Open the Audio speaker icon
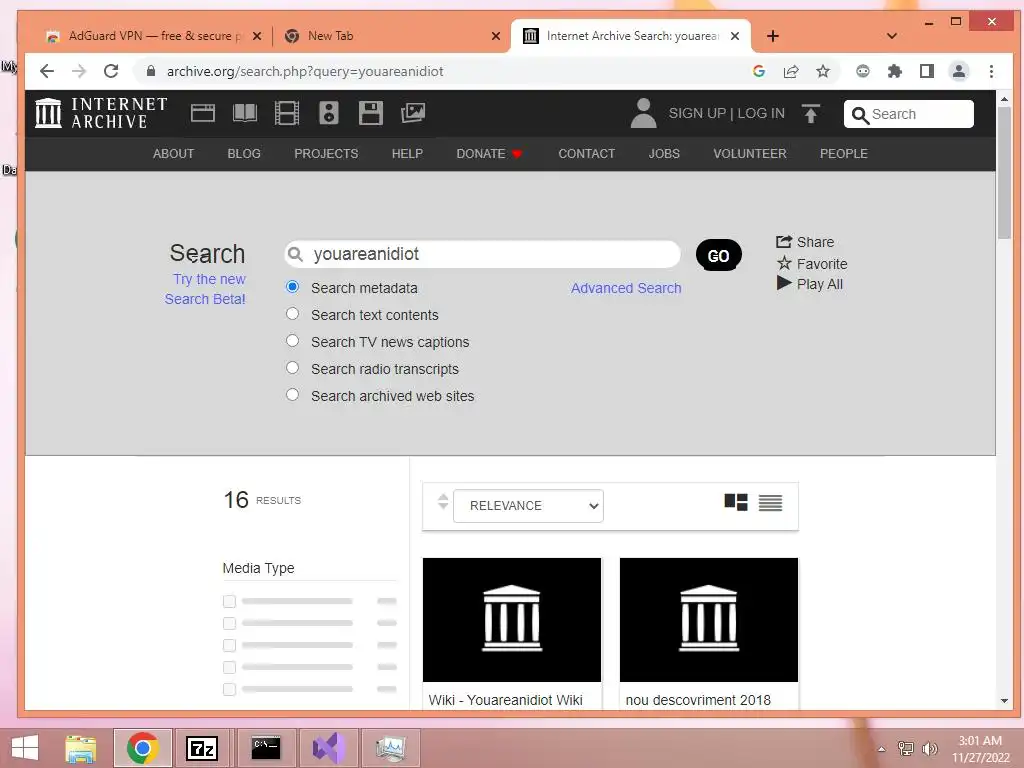 pos(328,113)
